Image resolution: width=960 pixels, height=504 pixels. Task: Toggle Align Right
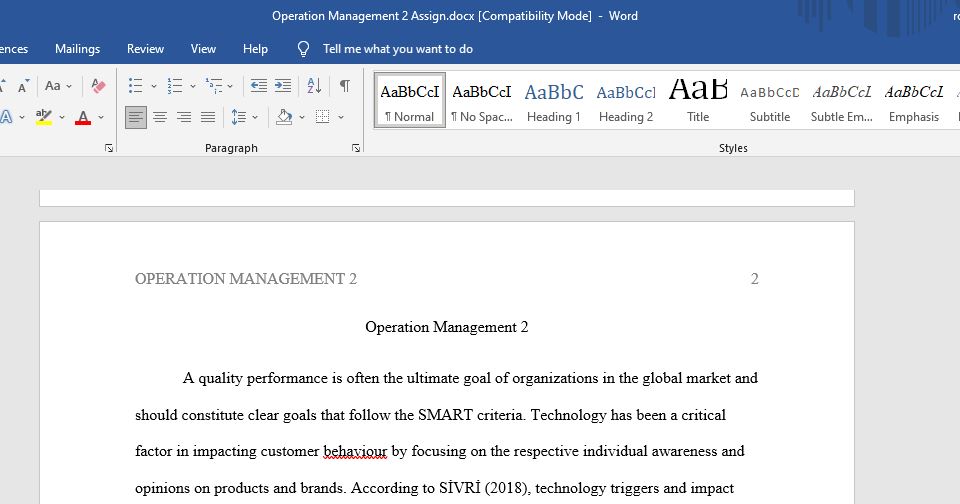(184, 117)
